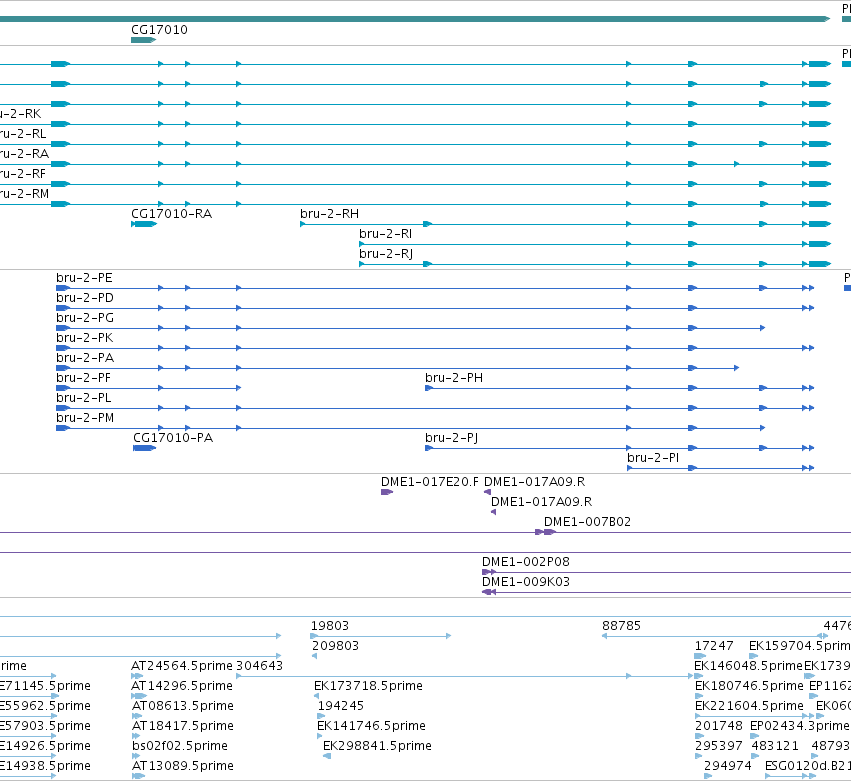
Task: Click the CG17010 gene label
Action: tap(159, 29)
